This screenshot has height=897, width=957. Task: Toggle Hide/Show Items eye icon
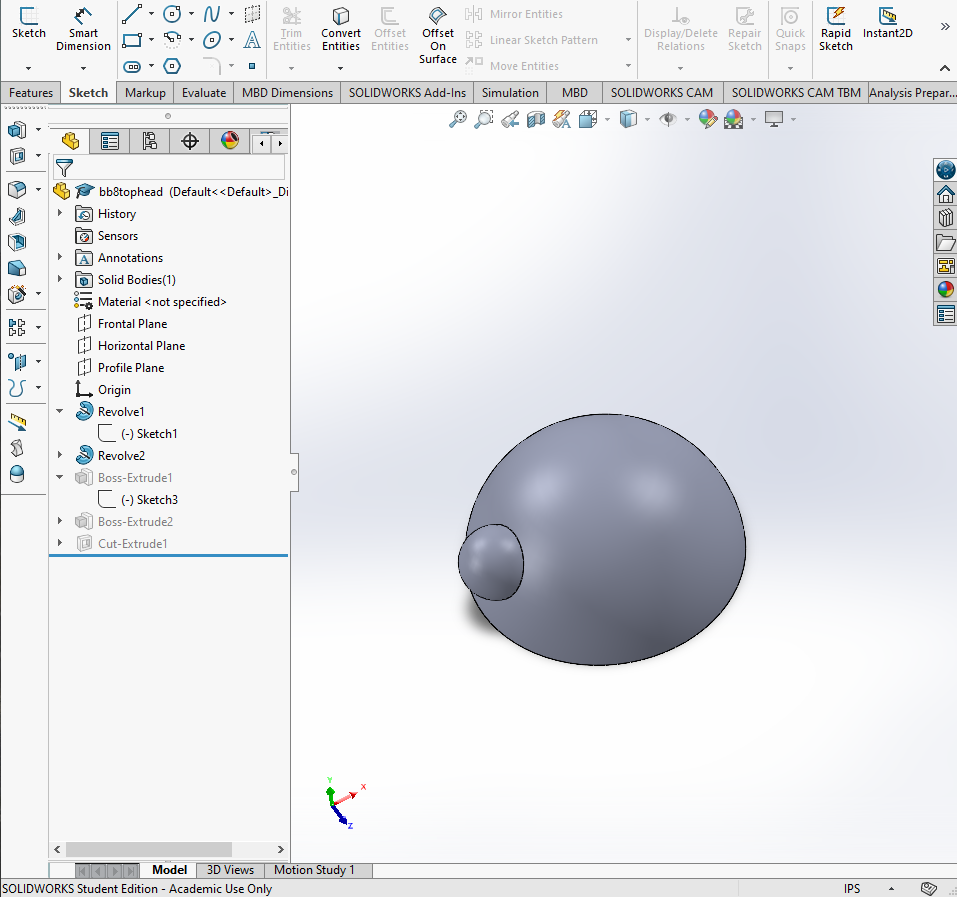[x=668, y=119]
